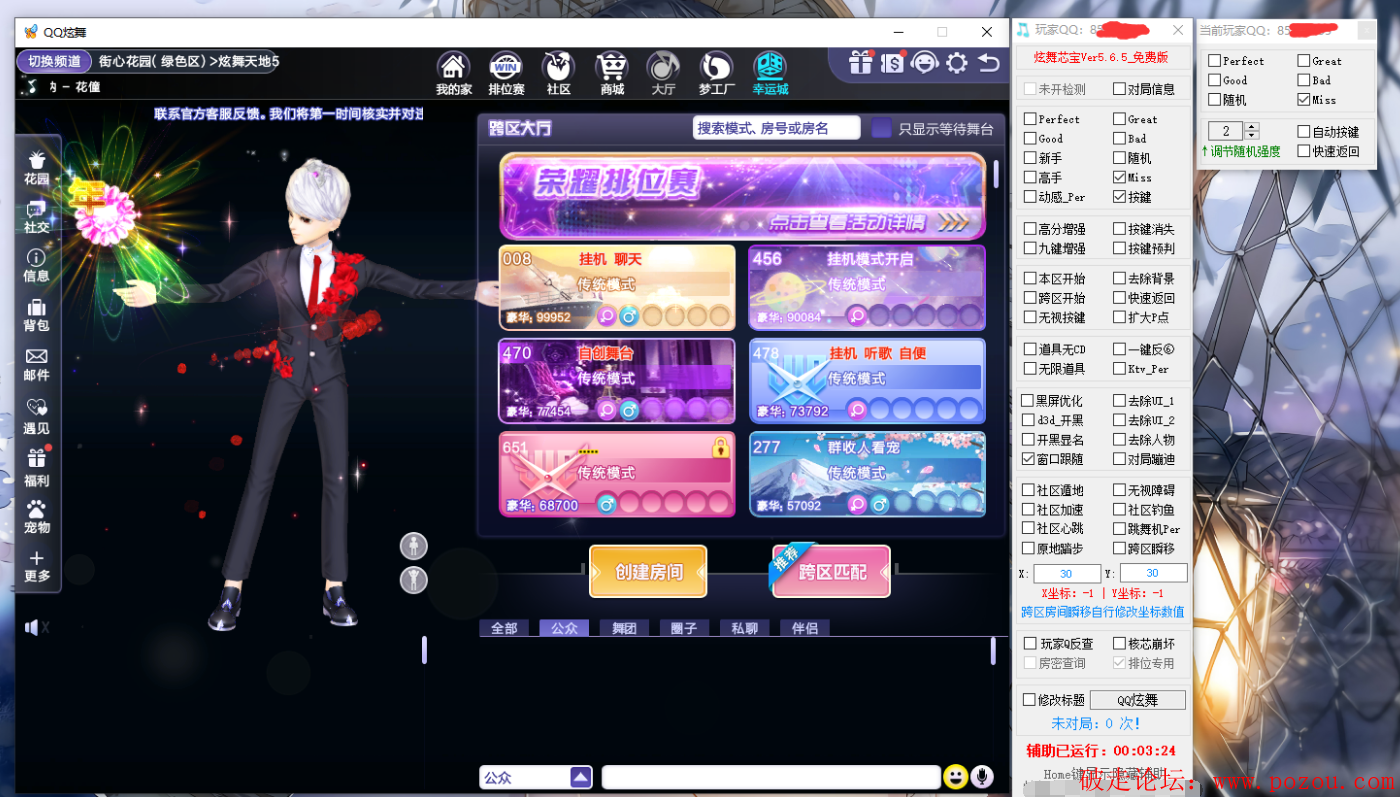
Task: Enable 社区钓鱼 checkbox
Action: [1120, 510]
